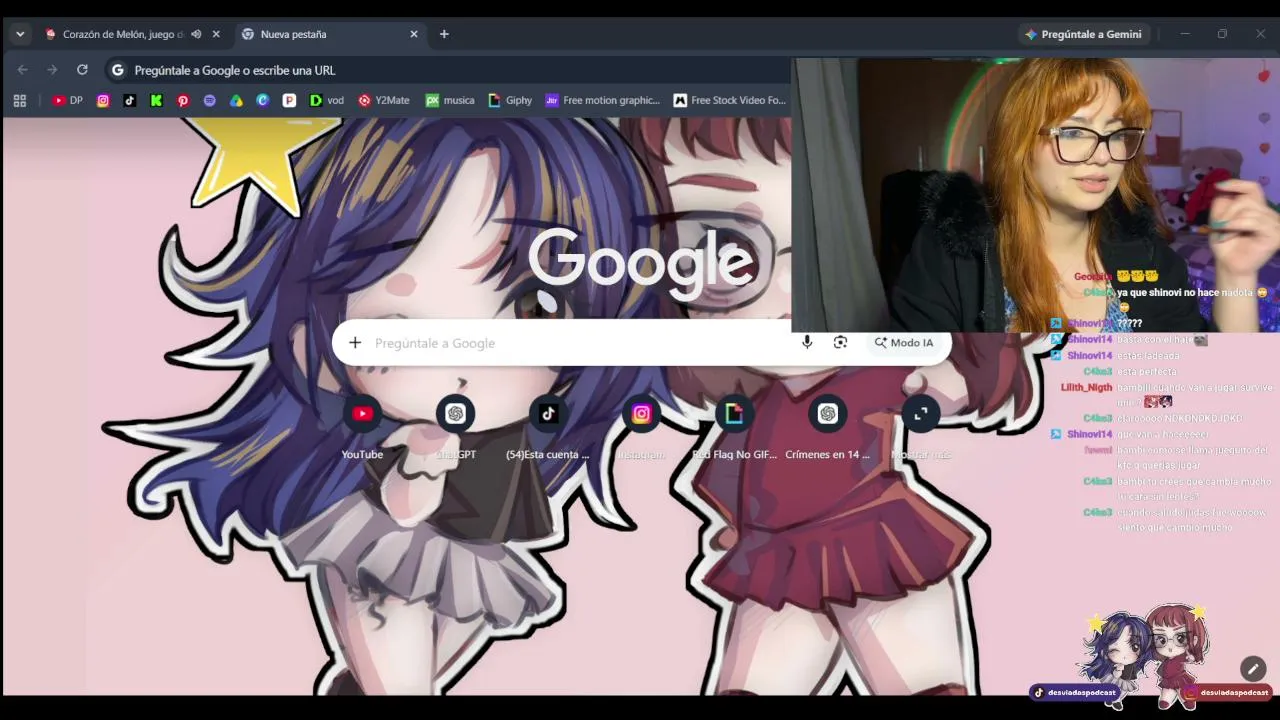1280x720 pixels.
Task: Open the musica bookmark
Action: (x=450, y=100)
